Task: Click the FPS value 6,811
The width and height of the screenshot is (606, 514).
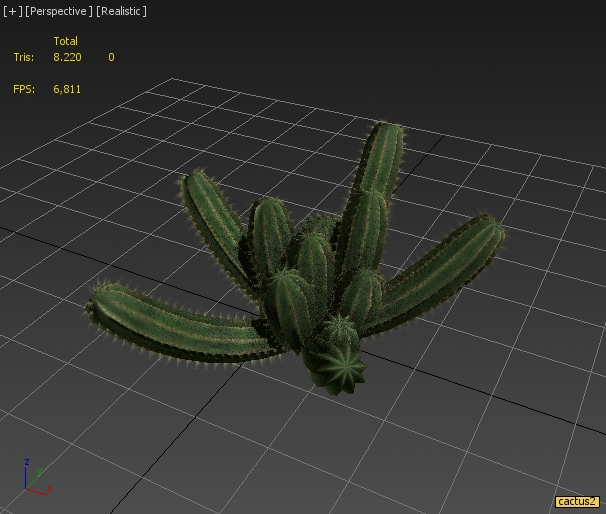Action: (x=67, y=89)
